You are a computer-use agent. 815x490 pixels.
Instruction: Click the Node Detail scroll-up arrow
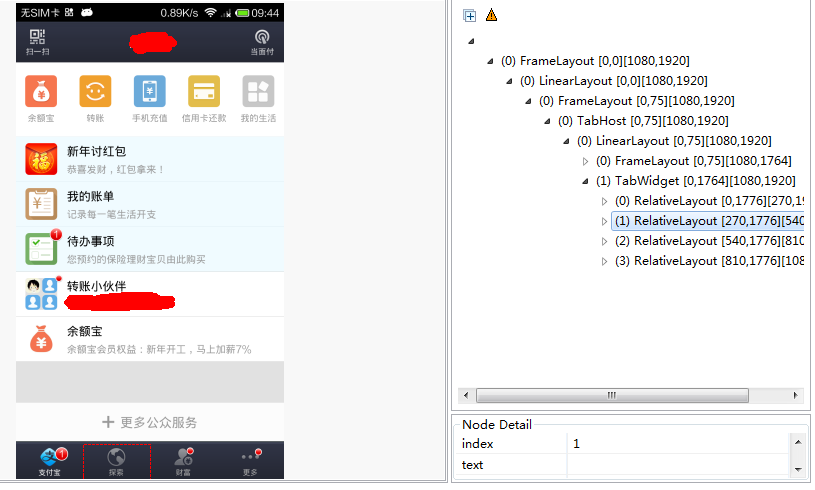click(798, 442)
